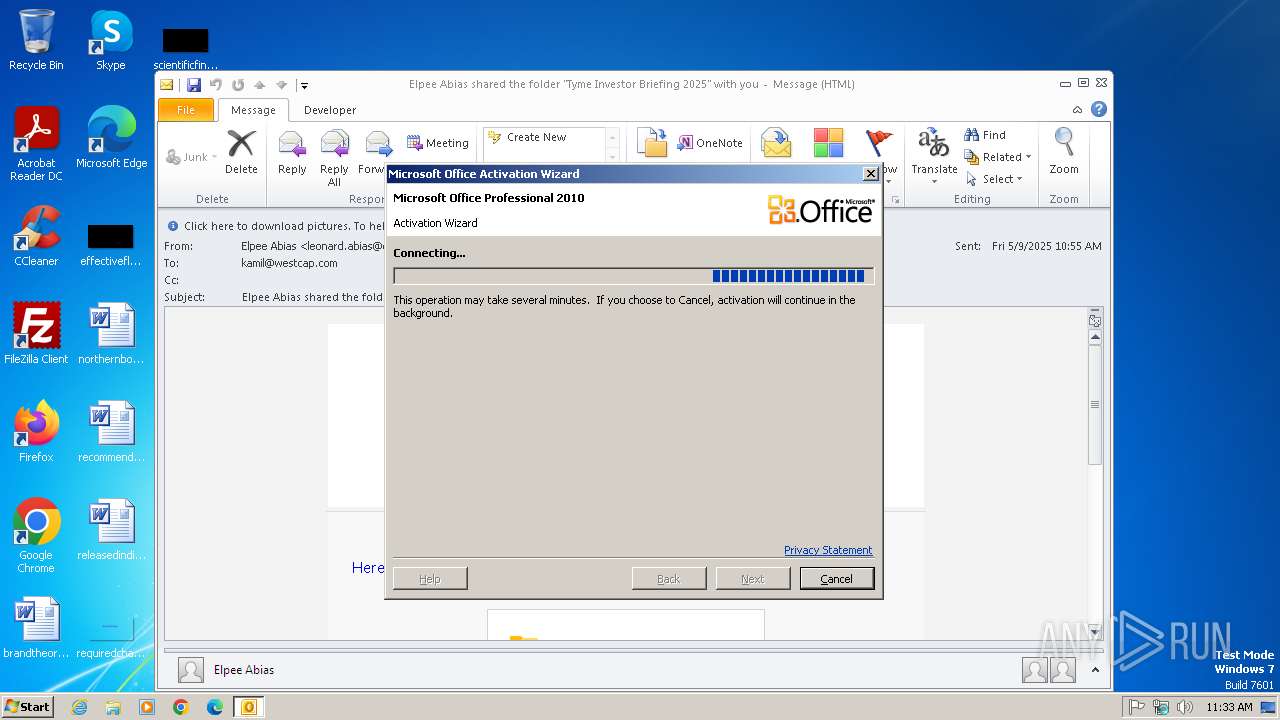Click the Follow Up red flag icon
The width and height of the screenshot is (1280, 720).
pyautogui.click(x=879, y=143)
